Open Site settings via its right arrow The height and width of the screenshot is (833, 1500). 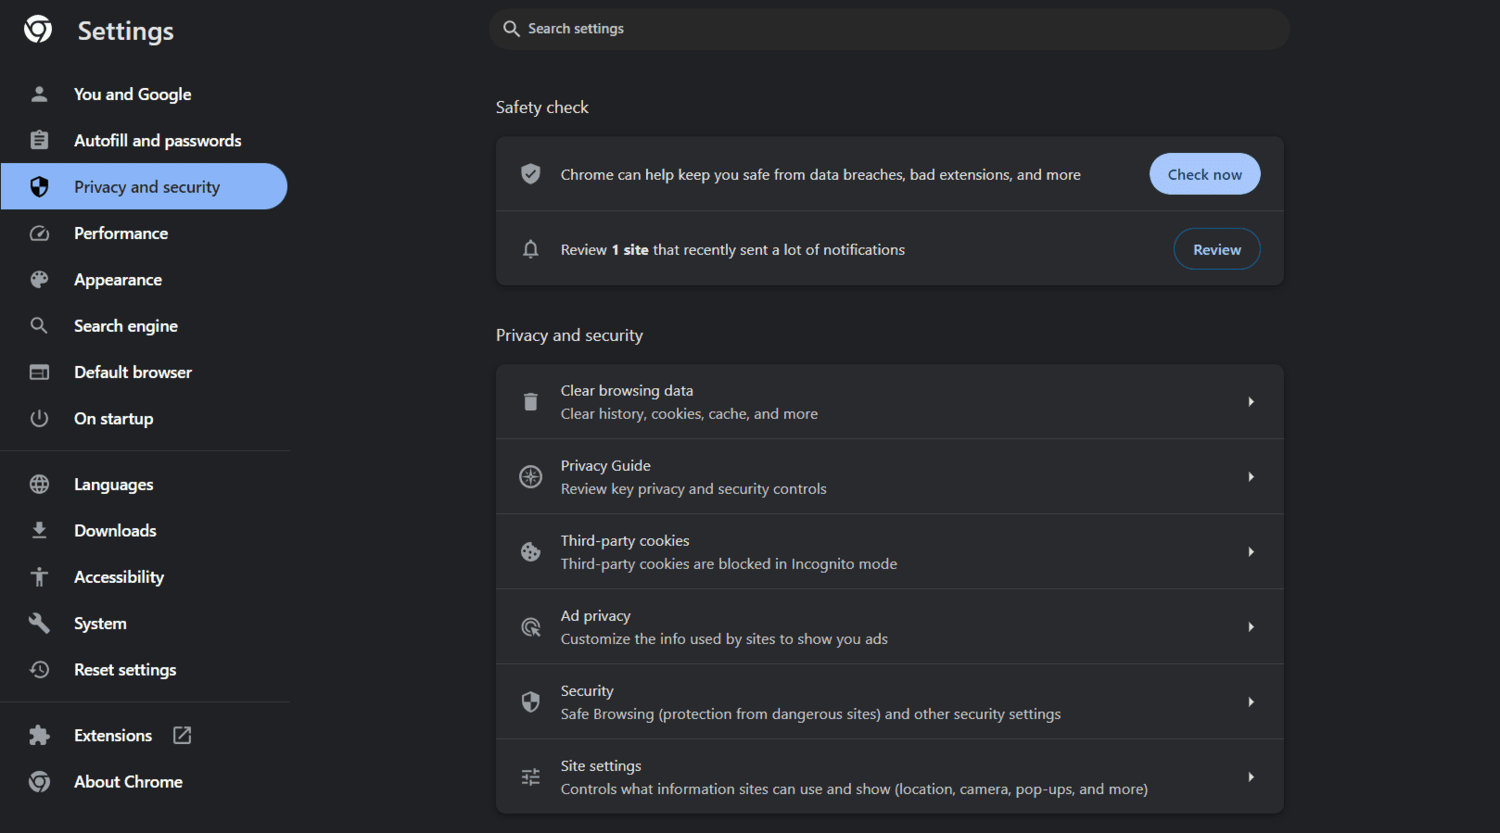pos(1251,777)
